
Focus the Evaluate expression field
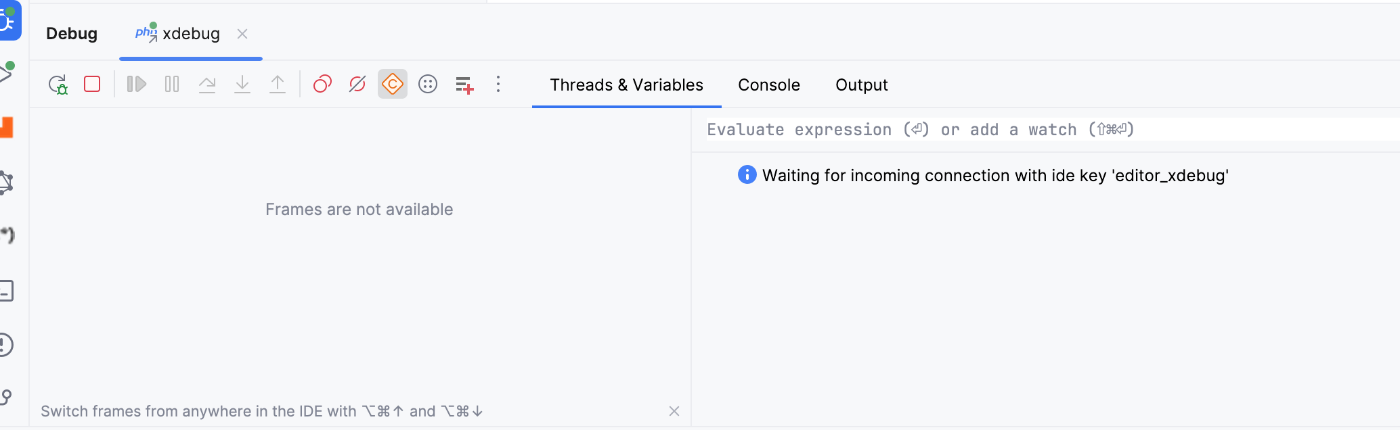(1045, 130)
